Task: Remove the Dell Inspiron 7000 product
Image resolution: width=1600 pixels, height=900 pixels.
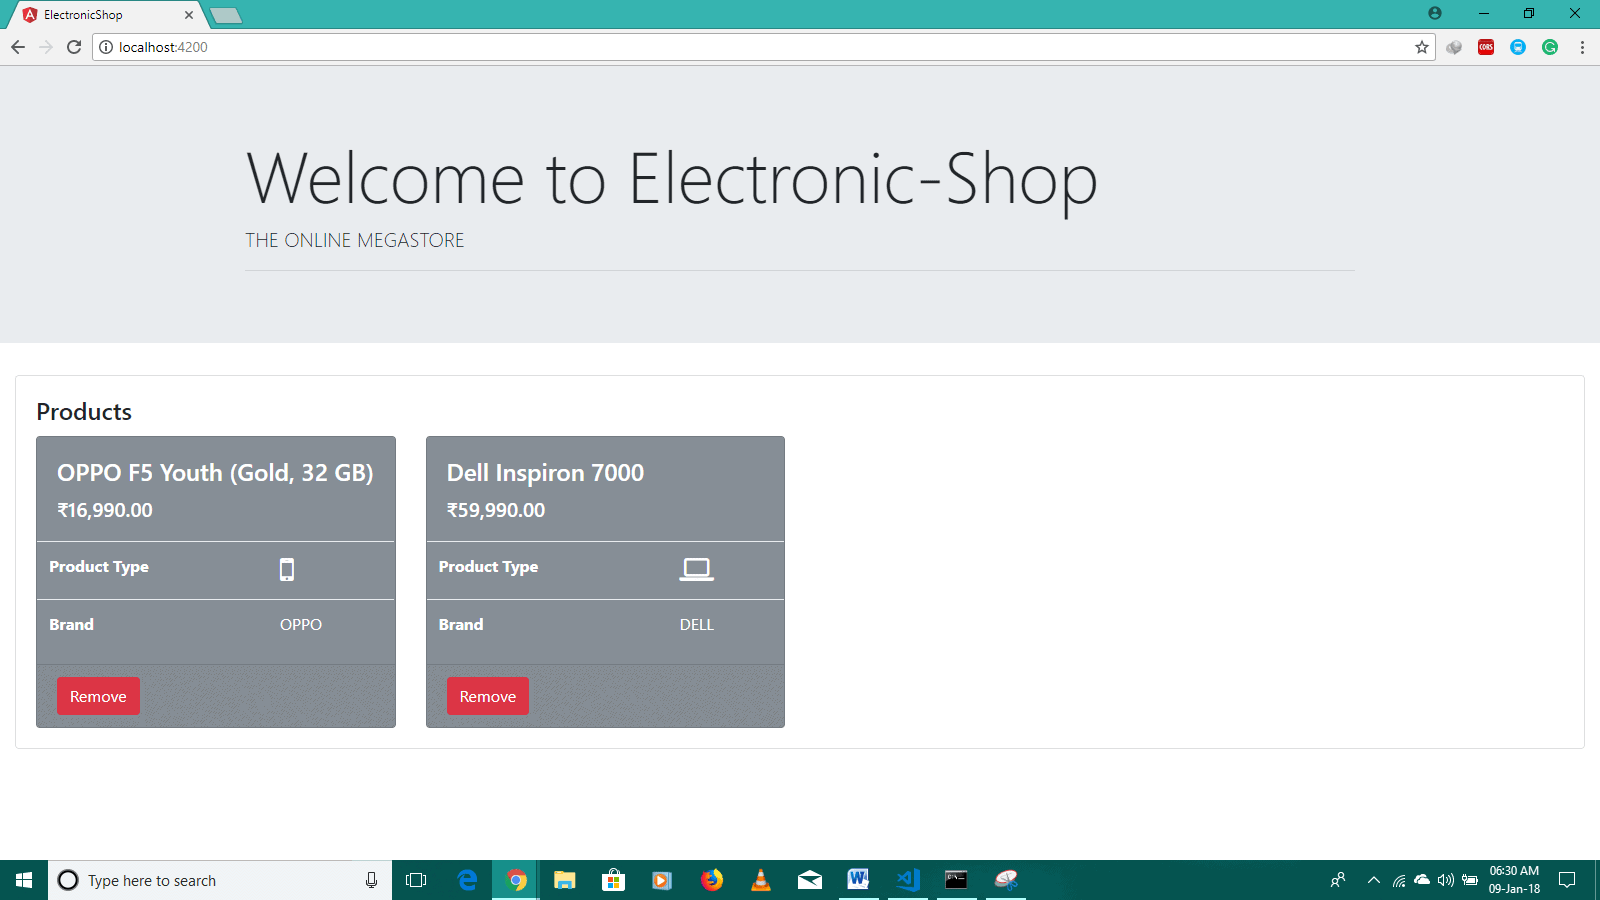Action: (487, 696)
